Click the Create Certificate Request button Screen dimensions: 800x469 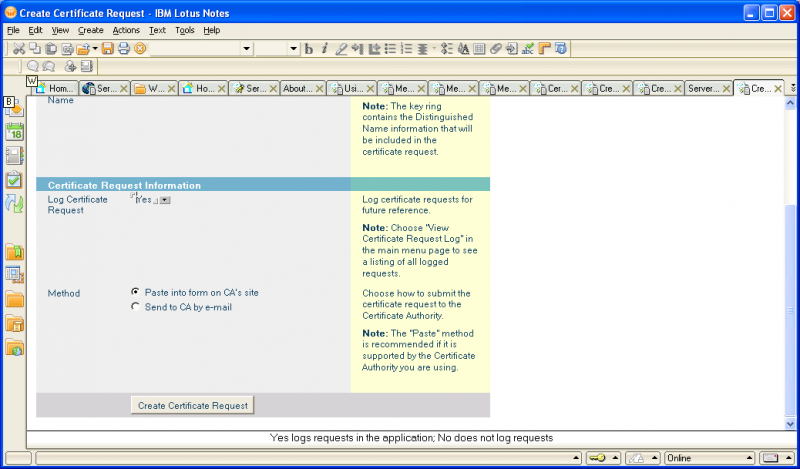[x=193, y=405]
